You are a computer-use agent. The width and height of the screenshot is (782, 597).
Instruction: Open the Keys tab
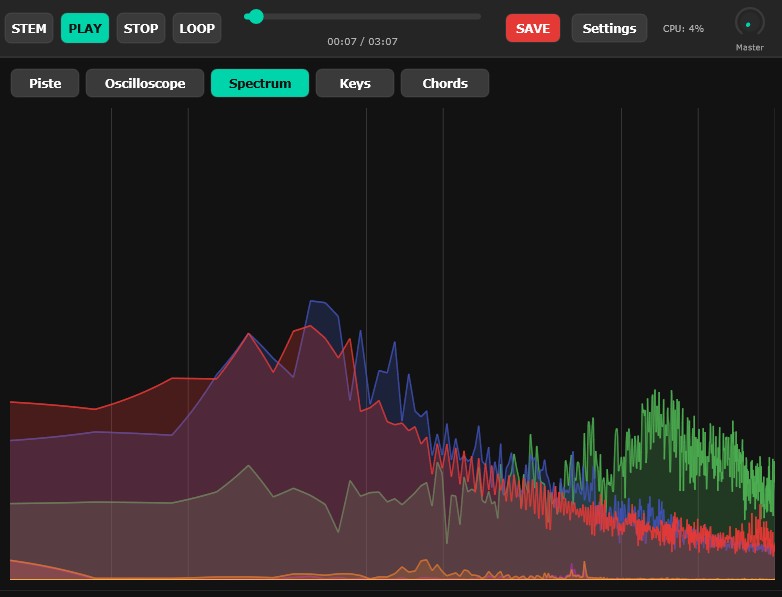pos(355,83)
